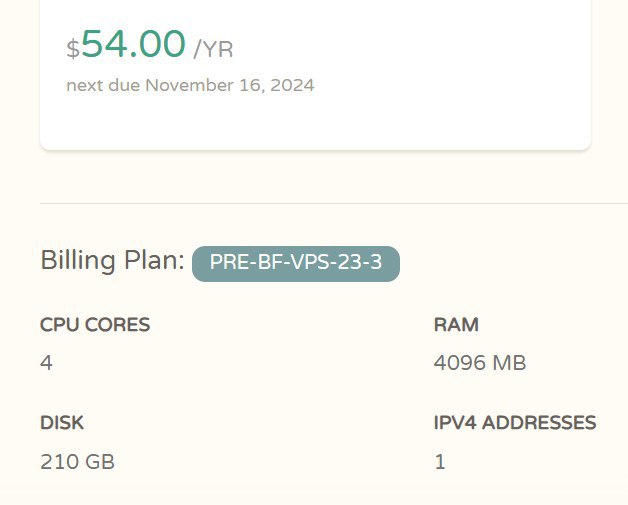Click the $54.00 price amount
Image resolution: width=628 pixels, height=505 pixels.
(133, 45)
